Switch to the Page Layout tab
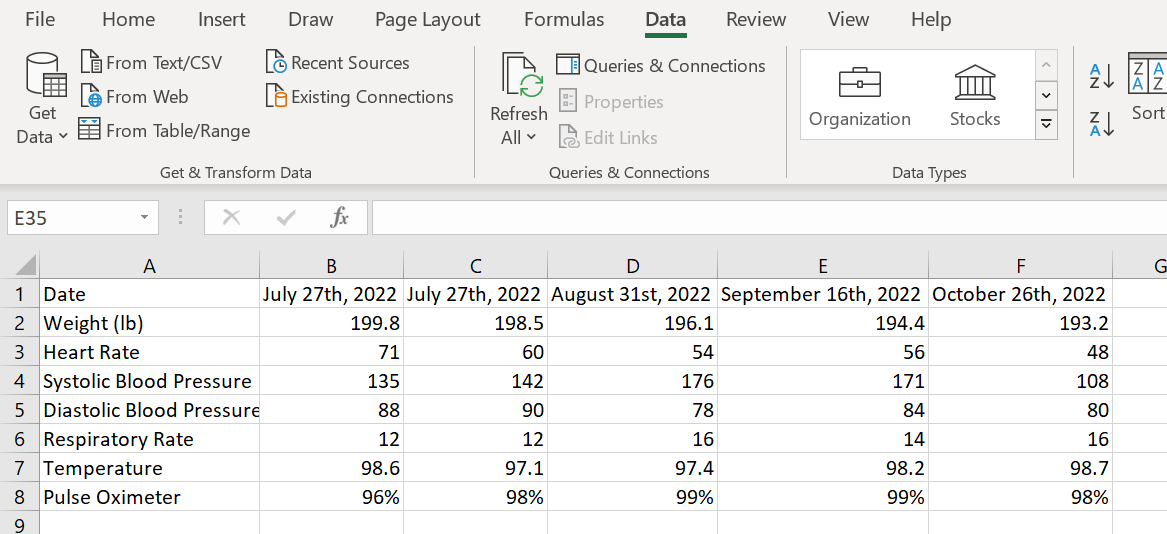 tap(428, 19)
